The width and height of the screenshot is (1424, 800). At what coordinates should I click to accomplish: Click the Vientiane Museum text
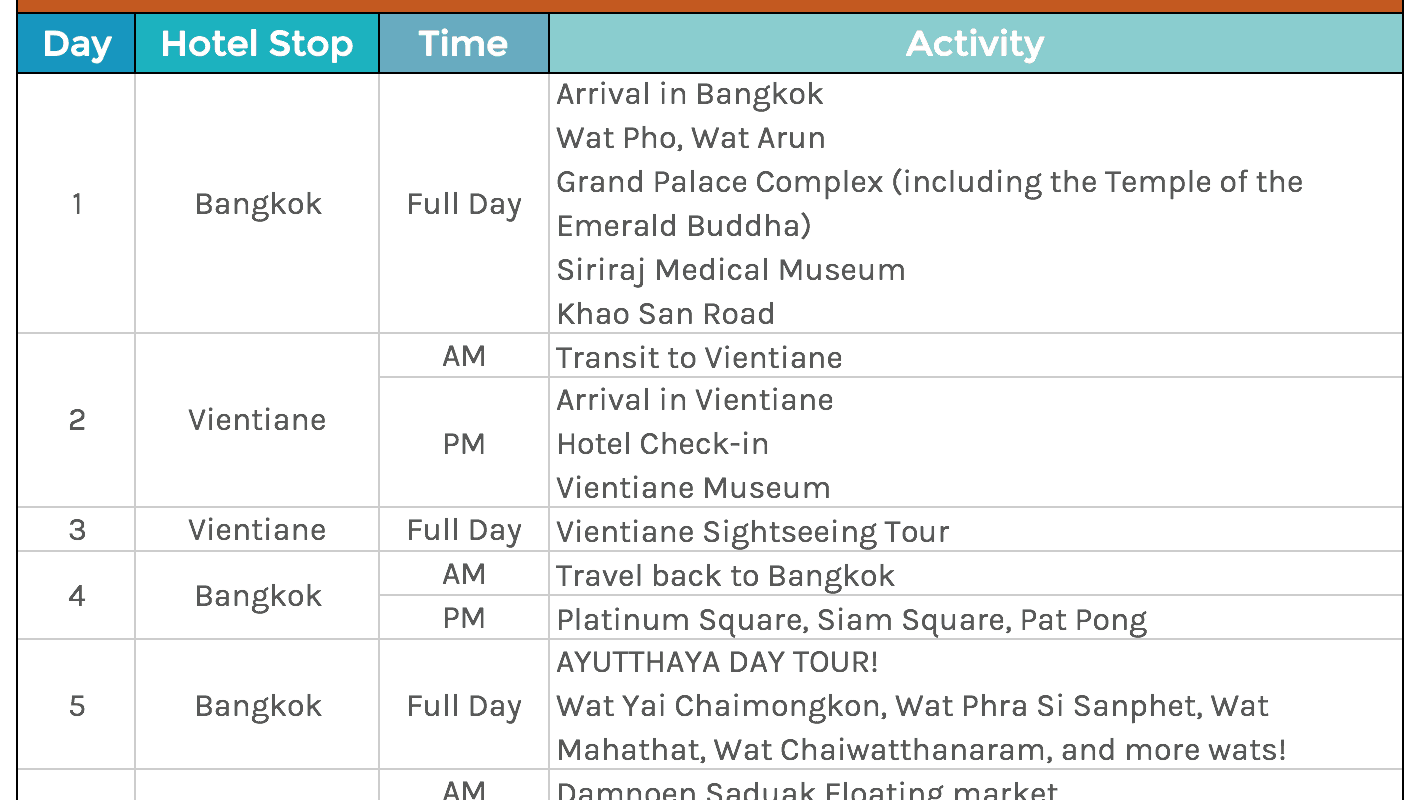click(693, 488)
